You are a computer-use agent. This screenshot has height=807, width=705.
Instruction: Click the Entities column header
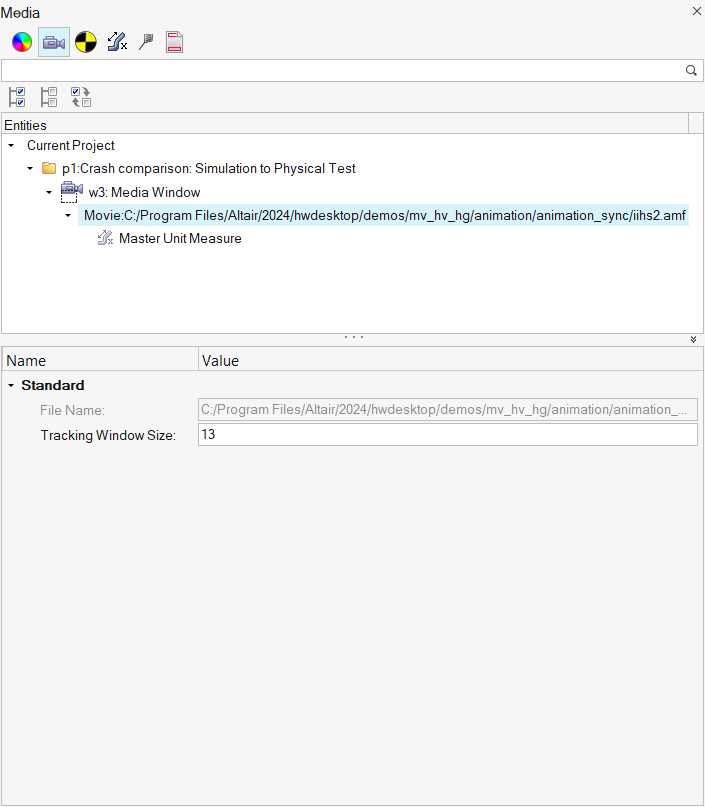coord(344,125)
